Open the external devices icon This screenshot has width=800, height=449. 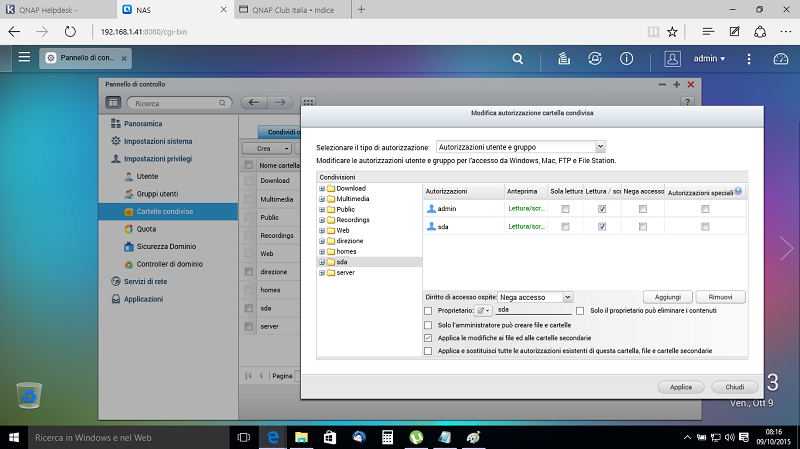point(596,58)
